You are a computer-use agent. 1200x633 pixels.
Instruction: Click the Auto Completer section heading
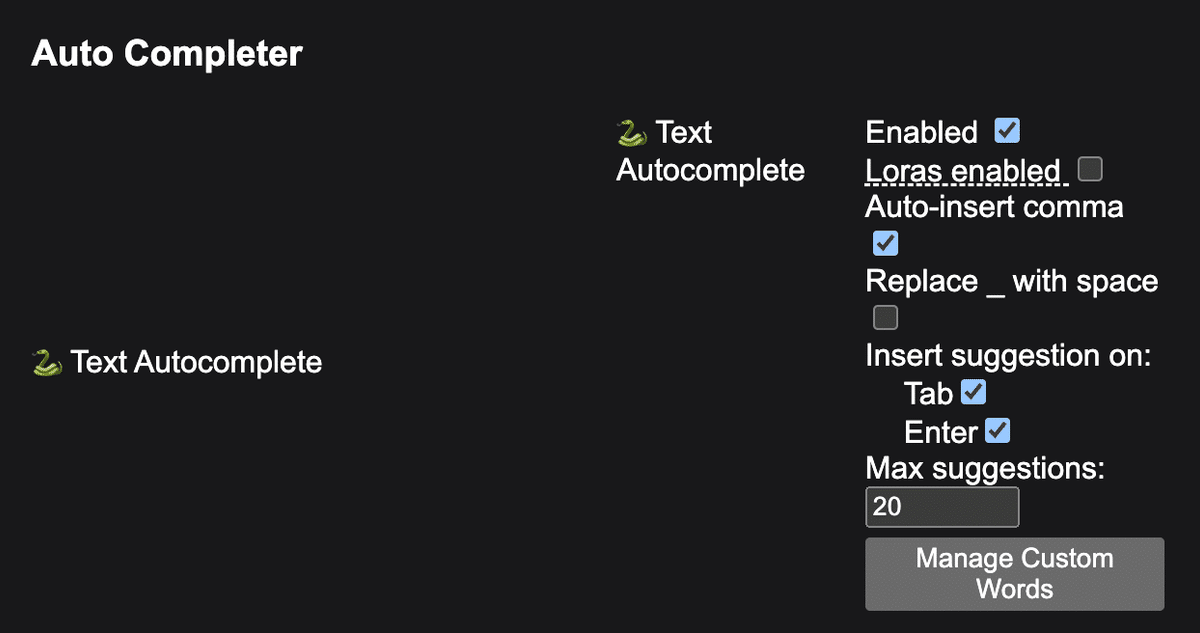pos(167,53)
